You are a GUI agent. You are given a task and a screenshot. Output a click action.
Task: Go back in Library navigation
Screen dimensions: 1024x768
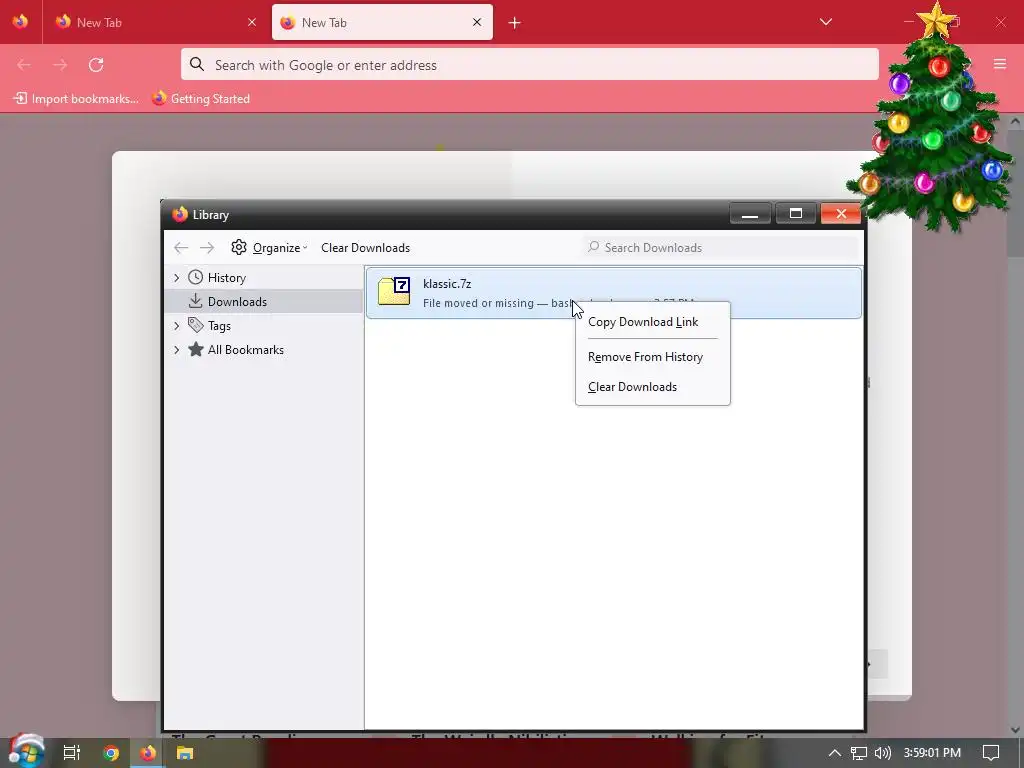pyautogui.click(x=181, y=248)
